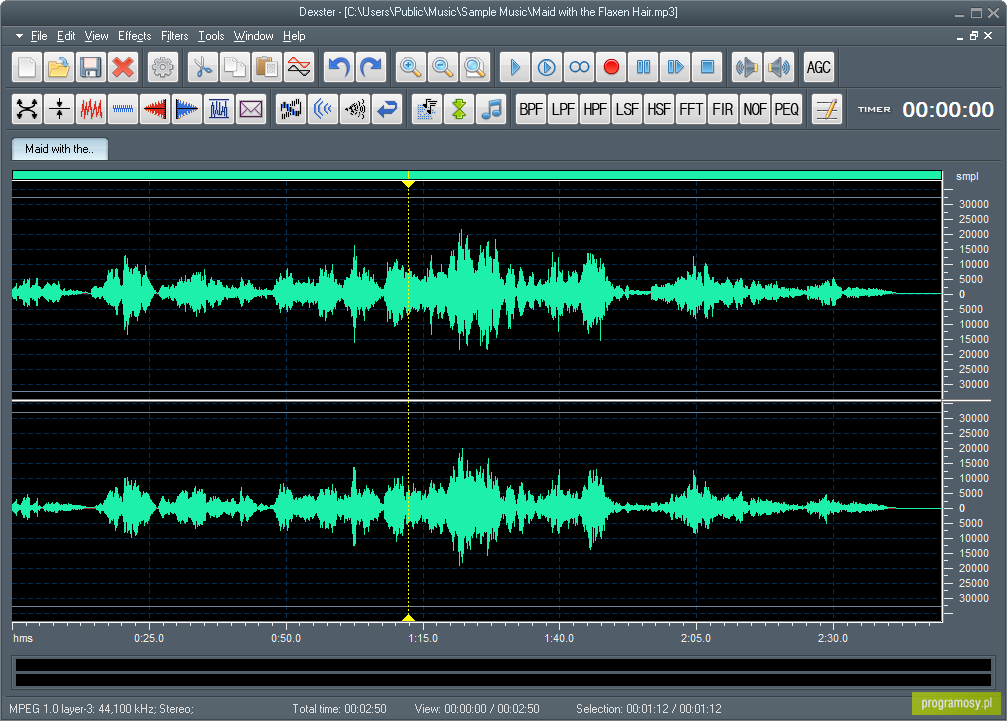The image size is (1007, 721).
Task: Click the circled play button
Action: click(x=547, y=67)
